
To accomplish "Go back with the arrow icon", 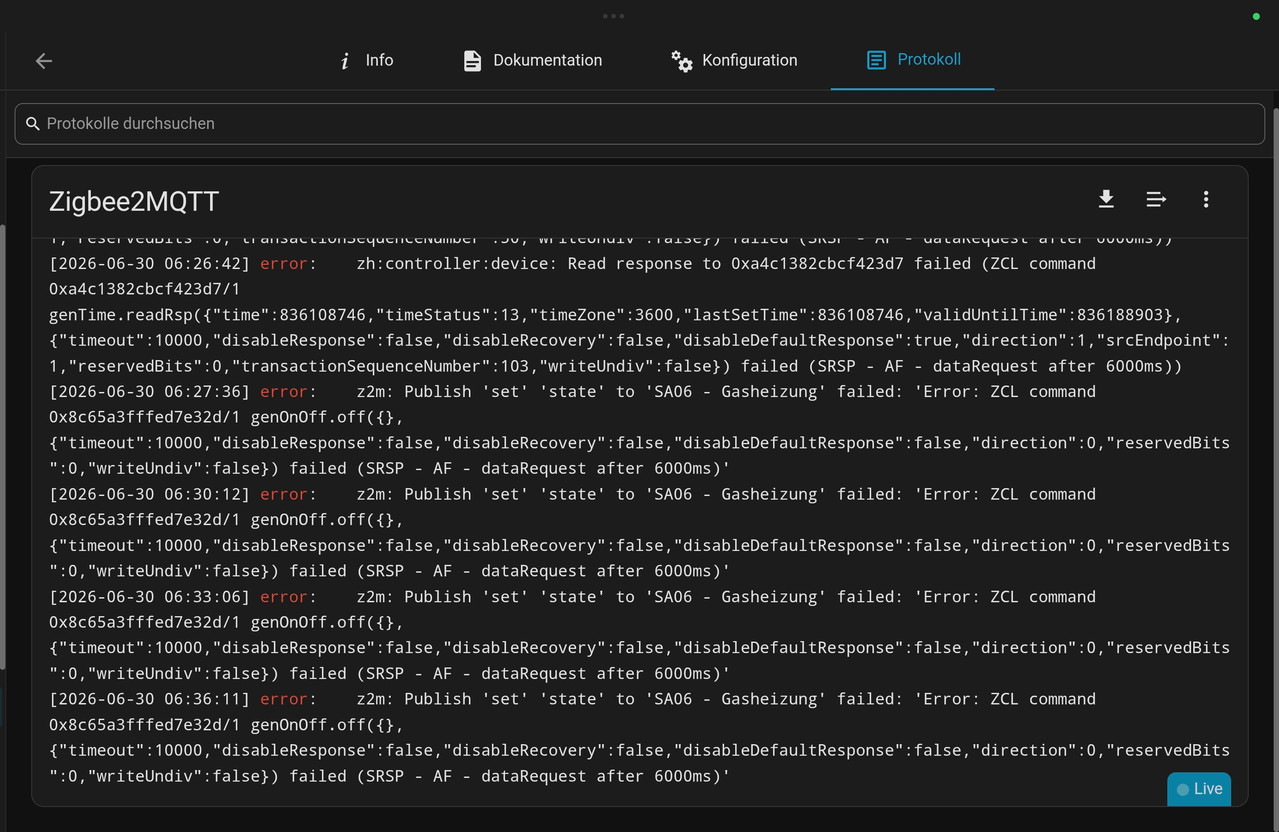I will pos(44,61).
